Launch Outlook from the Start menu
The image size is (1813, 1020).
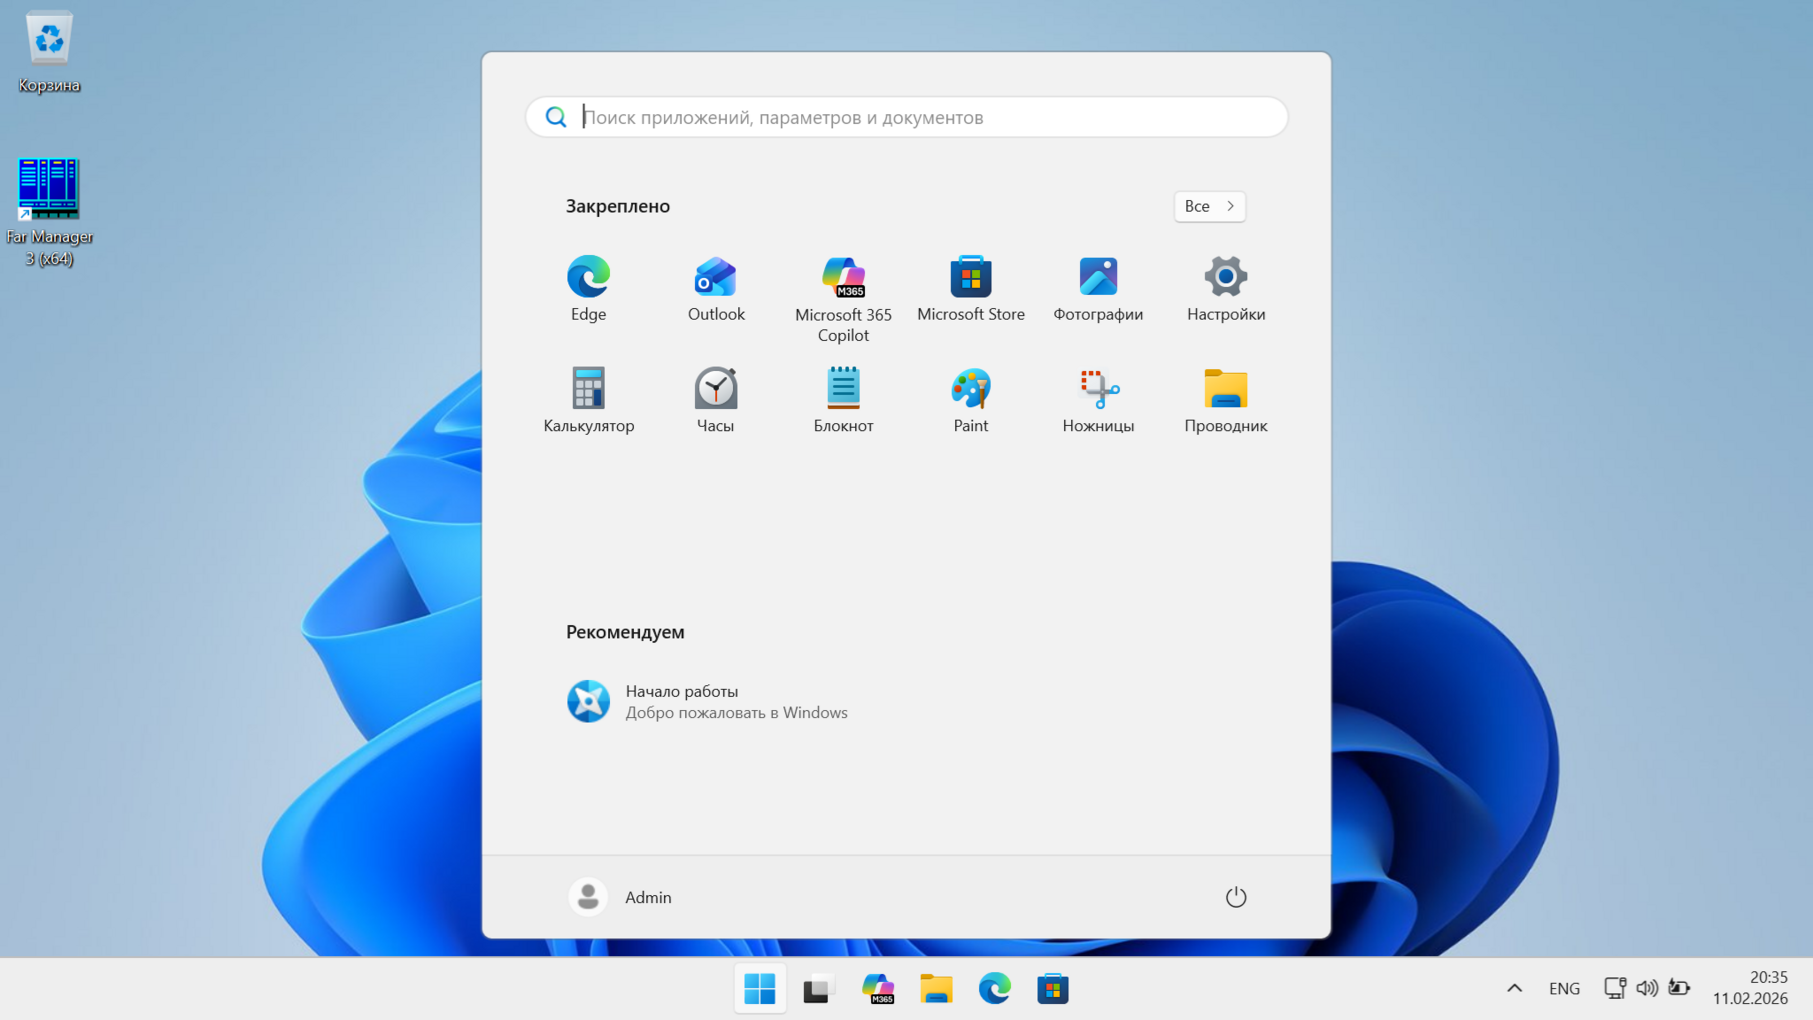click(x=715, y=289)
